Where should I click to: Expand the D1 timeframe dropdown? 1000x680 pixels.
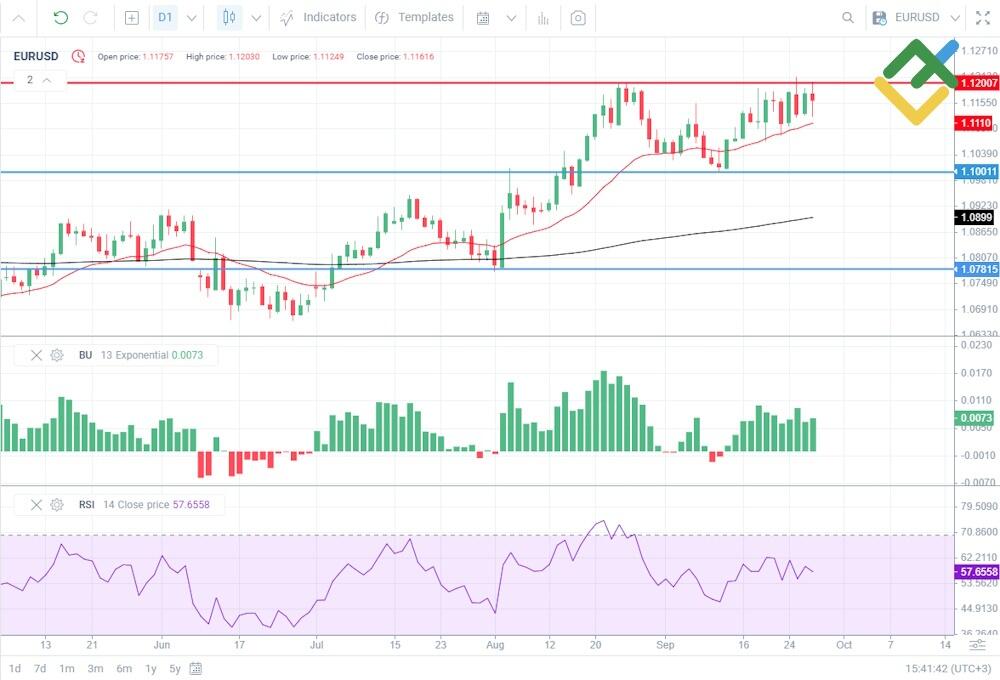pyautogui.click(x=192, y=17)
